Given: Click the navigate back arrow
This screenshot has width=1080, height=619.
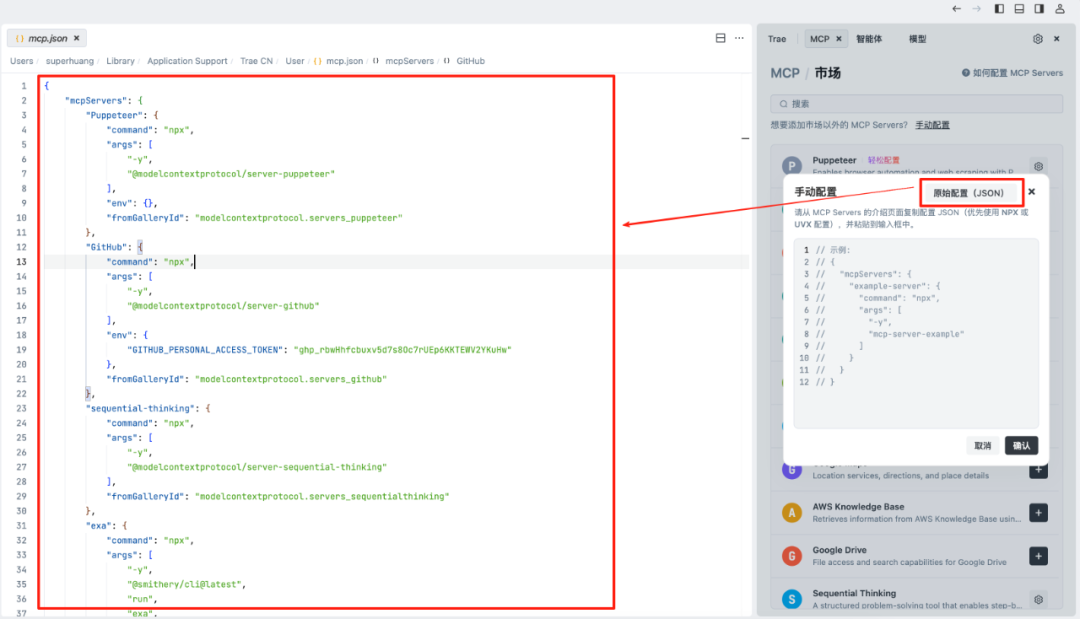Looking at the screenshot, I should (x=957, y=9).
